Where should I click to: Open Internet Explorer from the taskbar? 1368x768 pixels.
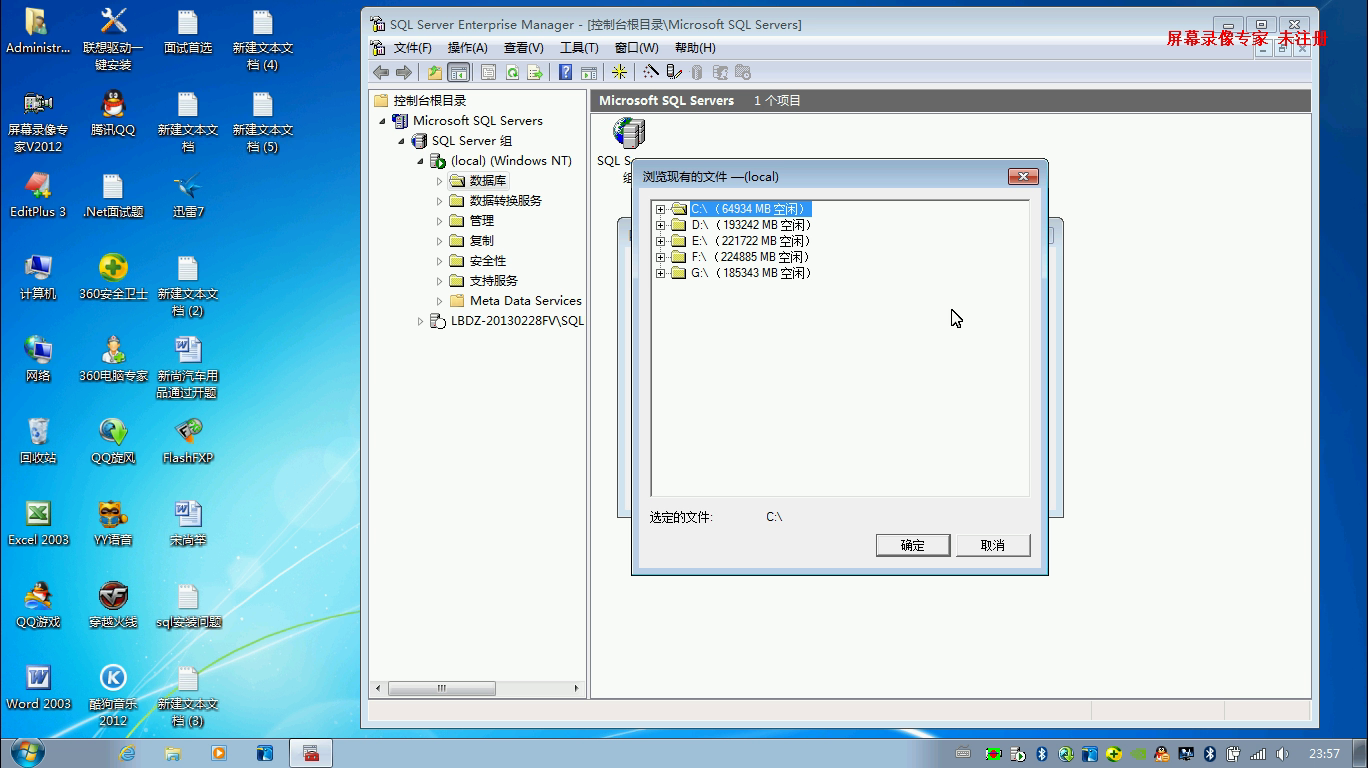click(x=127, y=753)
